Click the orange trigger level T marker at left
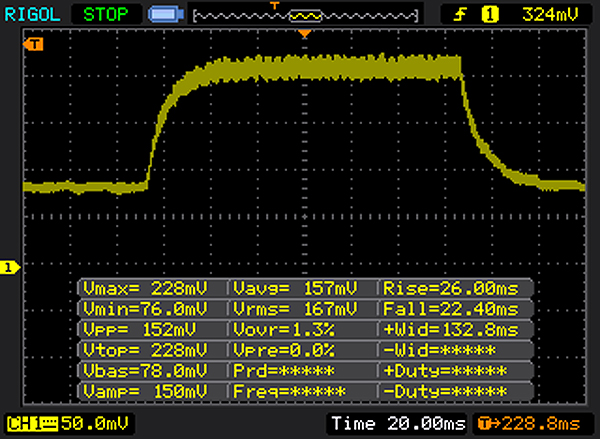 click(x=33, y=44)
